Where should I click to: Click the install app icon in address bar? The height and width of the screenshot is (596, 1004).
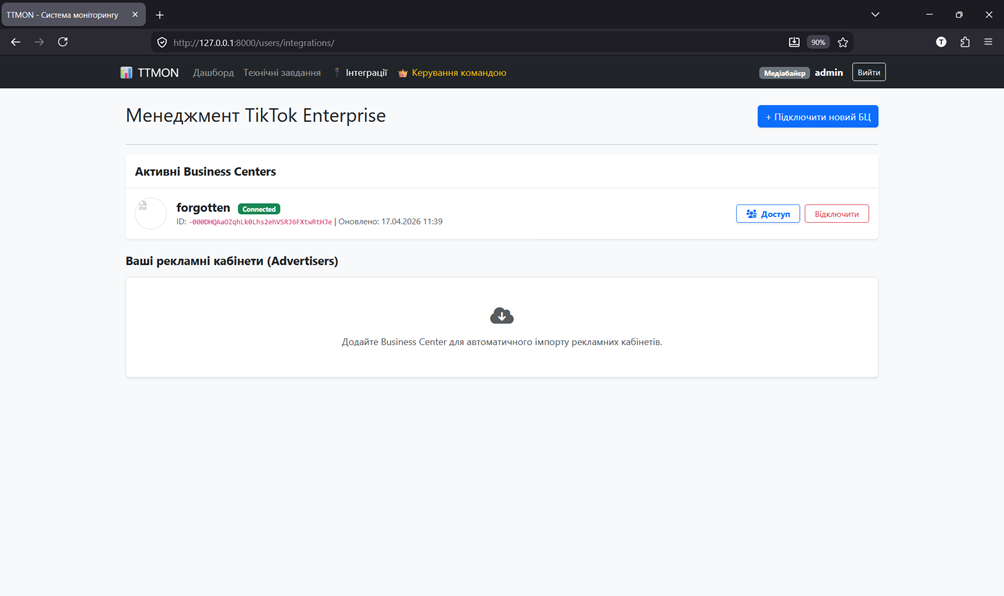click(x=794, y=42)
